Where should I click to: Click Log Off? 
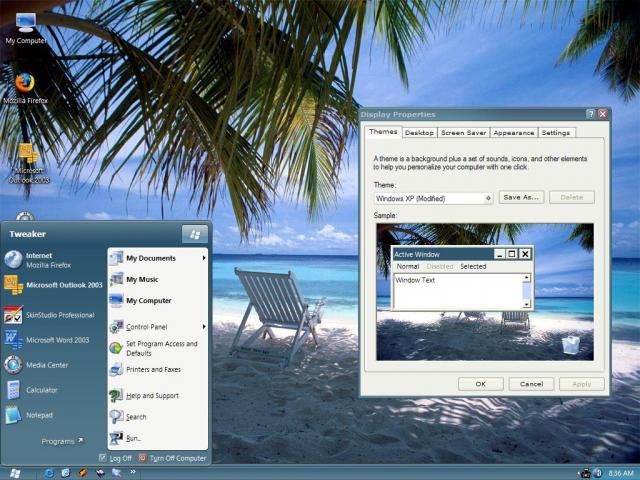[116, 458]
